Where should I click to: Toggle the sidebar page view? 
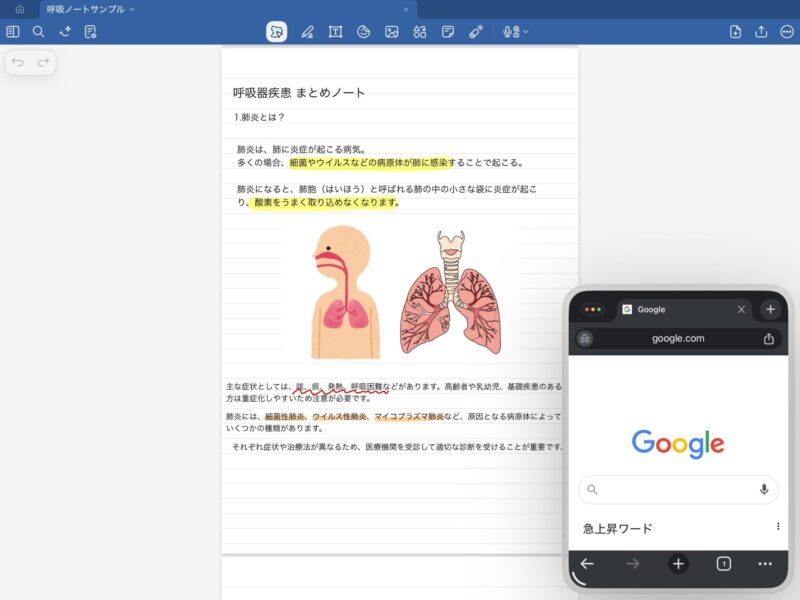point(13,32)
